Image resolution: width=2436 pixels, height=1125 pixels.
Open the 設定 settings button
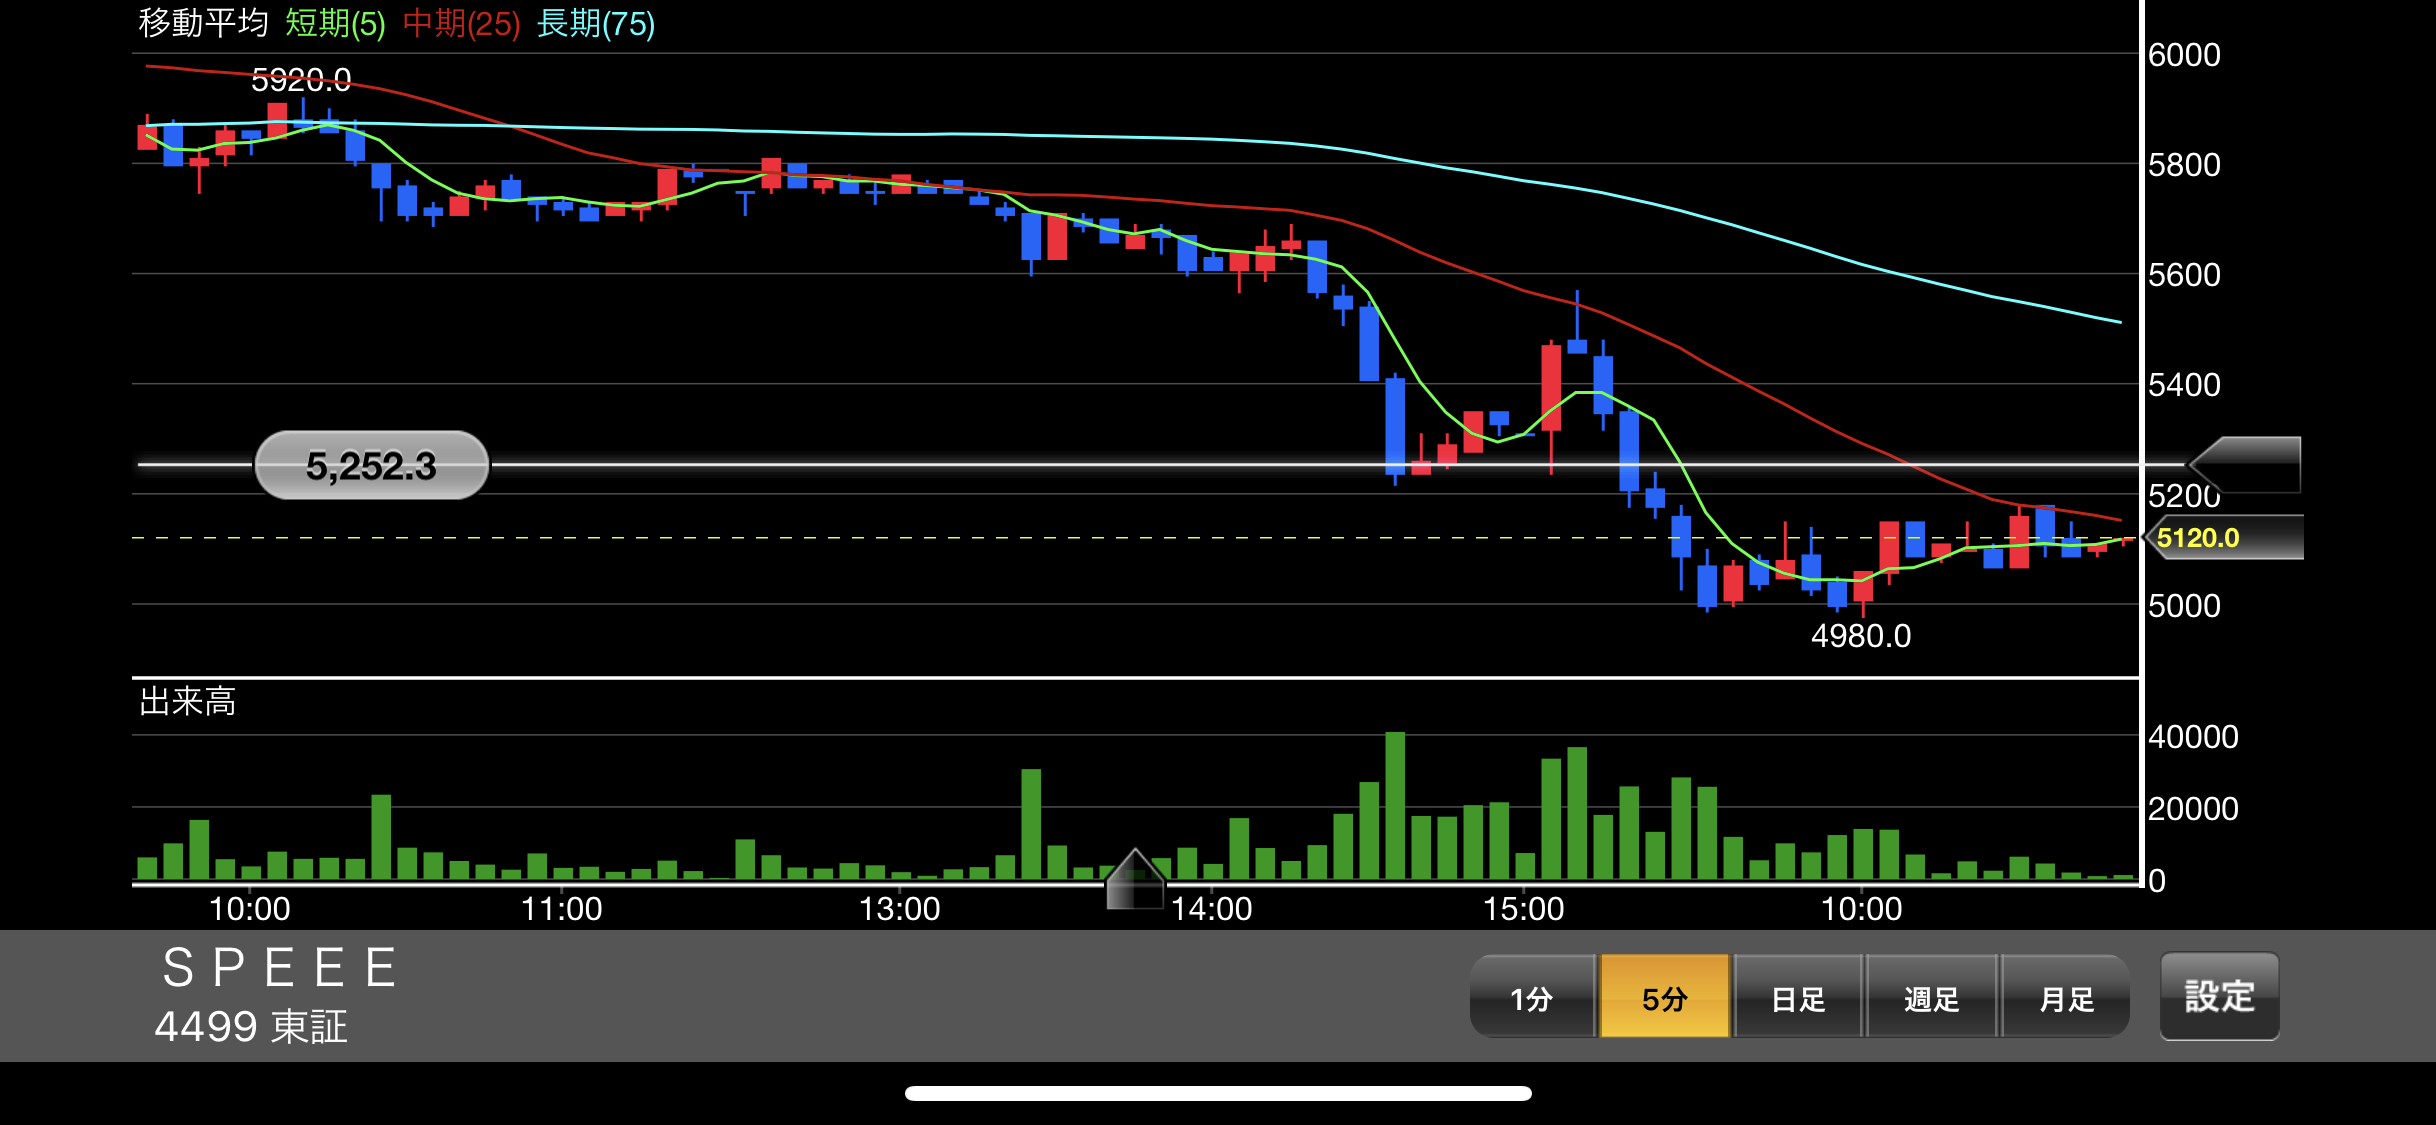(2219, 996)
